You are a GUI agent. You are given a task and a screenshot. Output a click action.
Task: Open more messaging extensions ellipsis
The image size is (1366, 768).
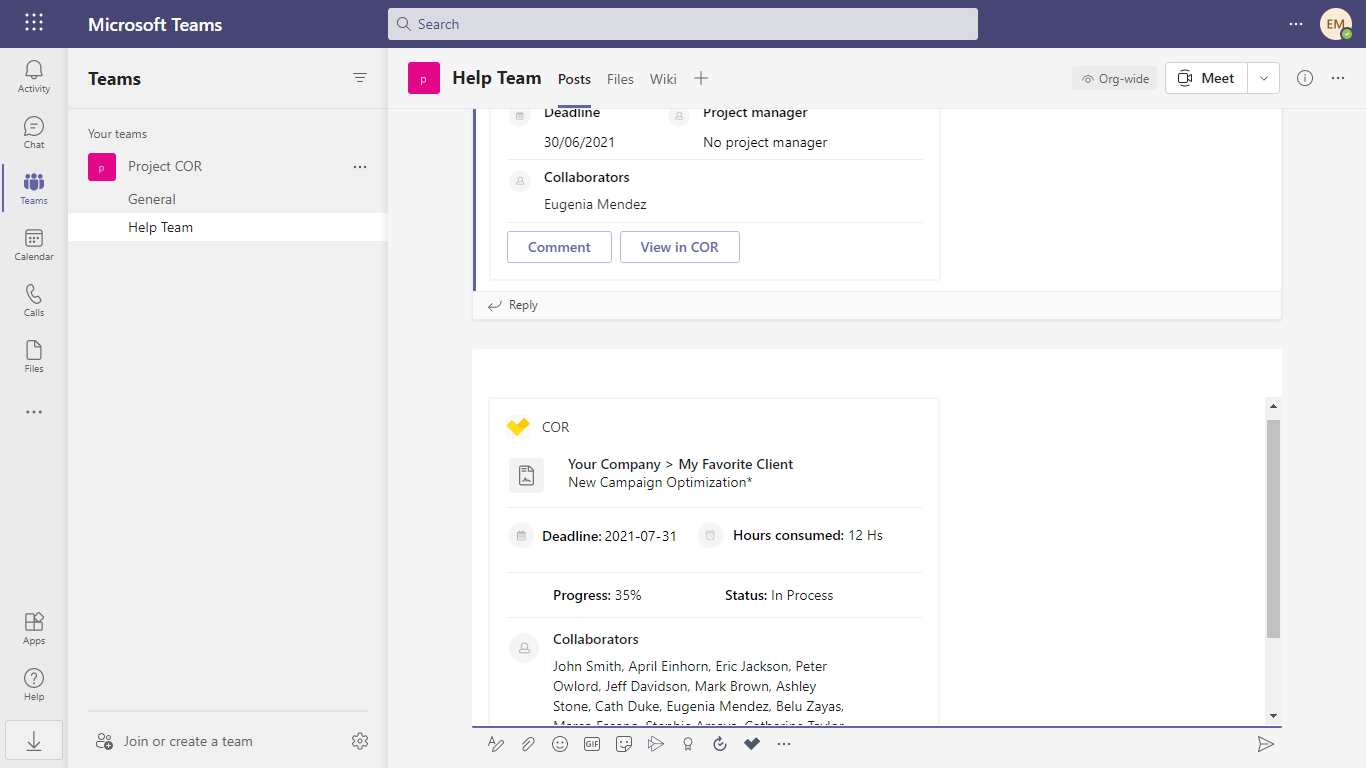point(784,744)
